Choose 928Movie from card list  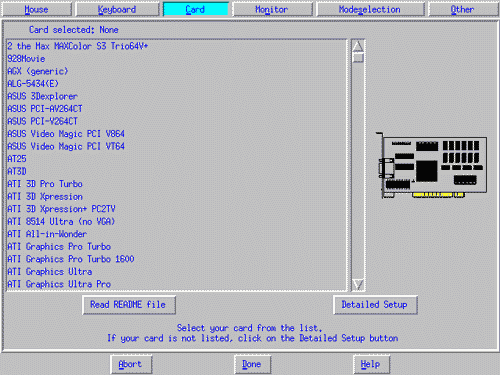point(177,59)
